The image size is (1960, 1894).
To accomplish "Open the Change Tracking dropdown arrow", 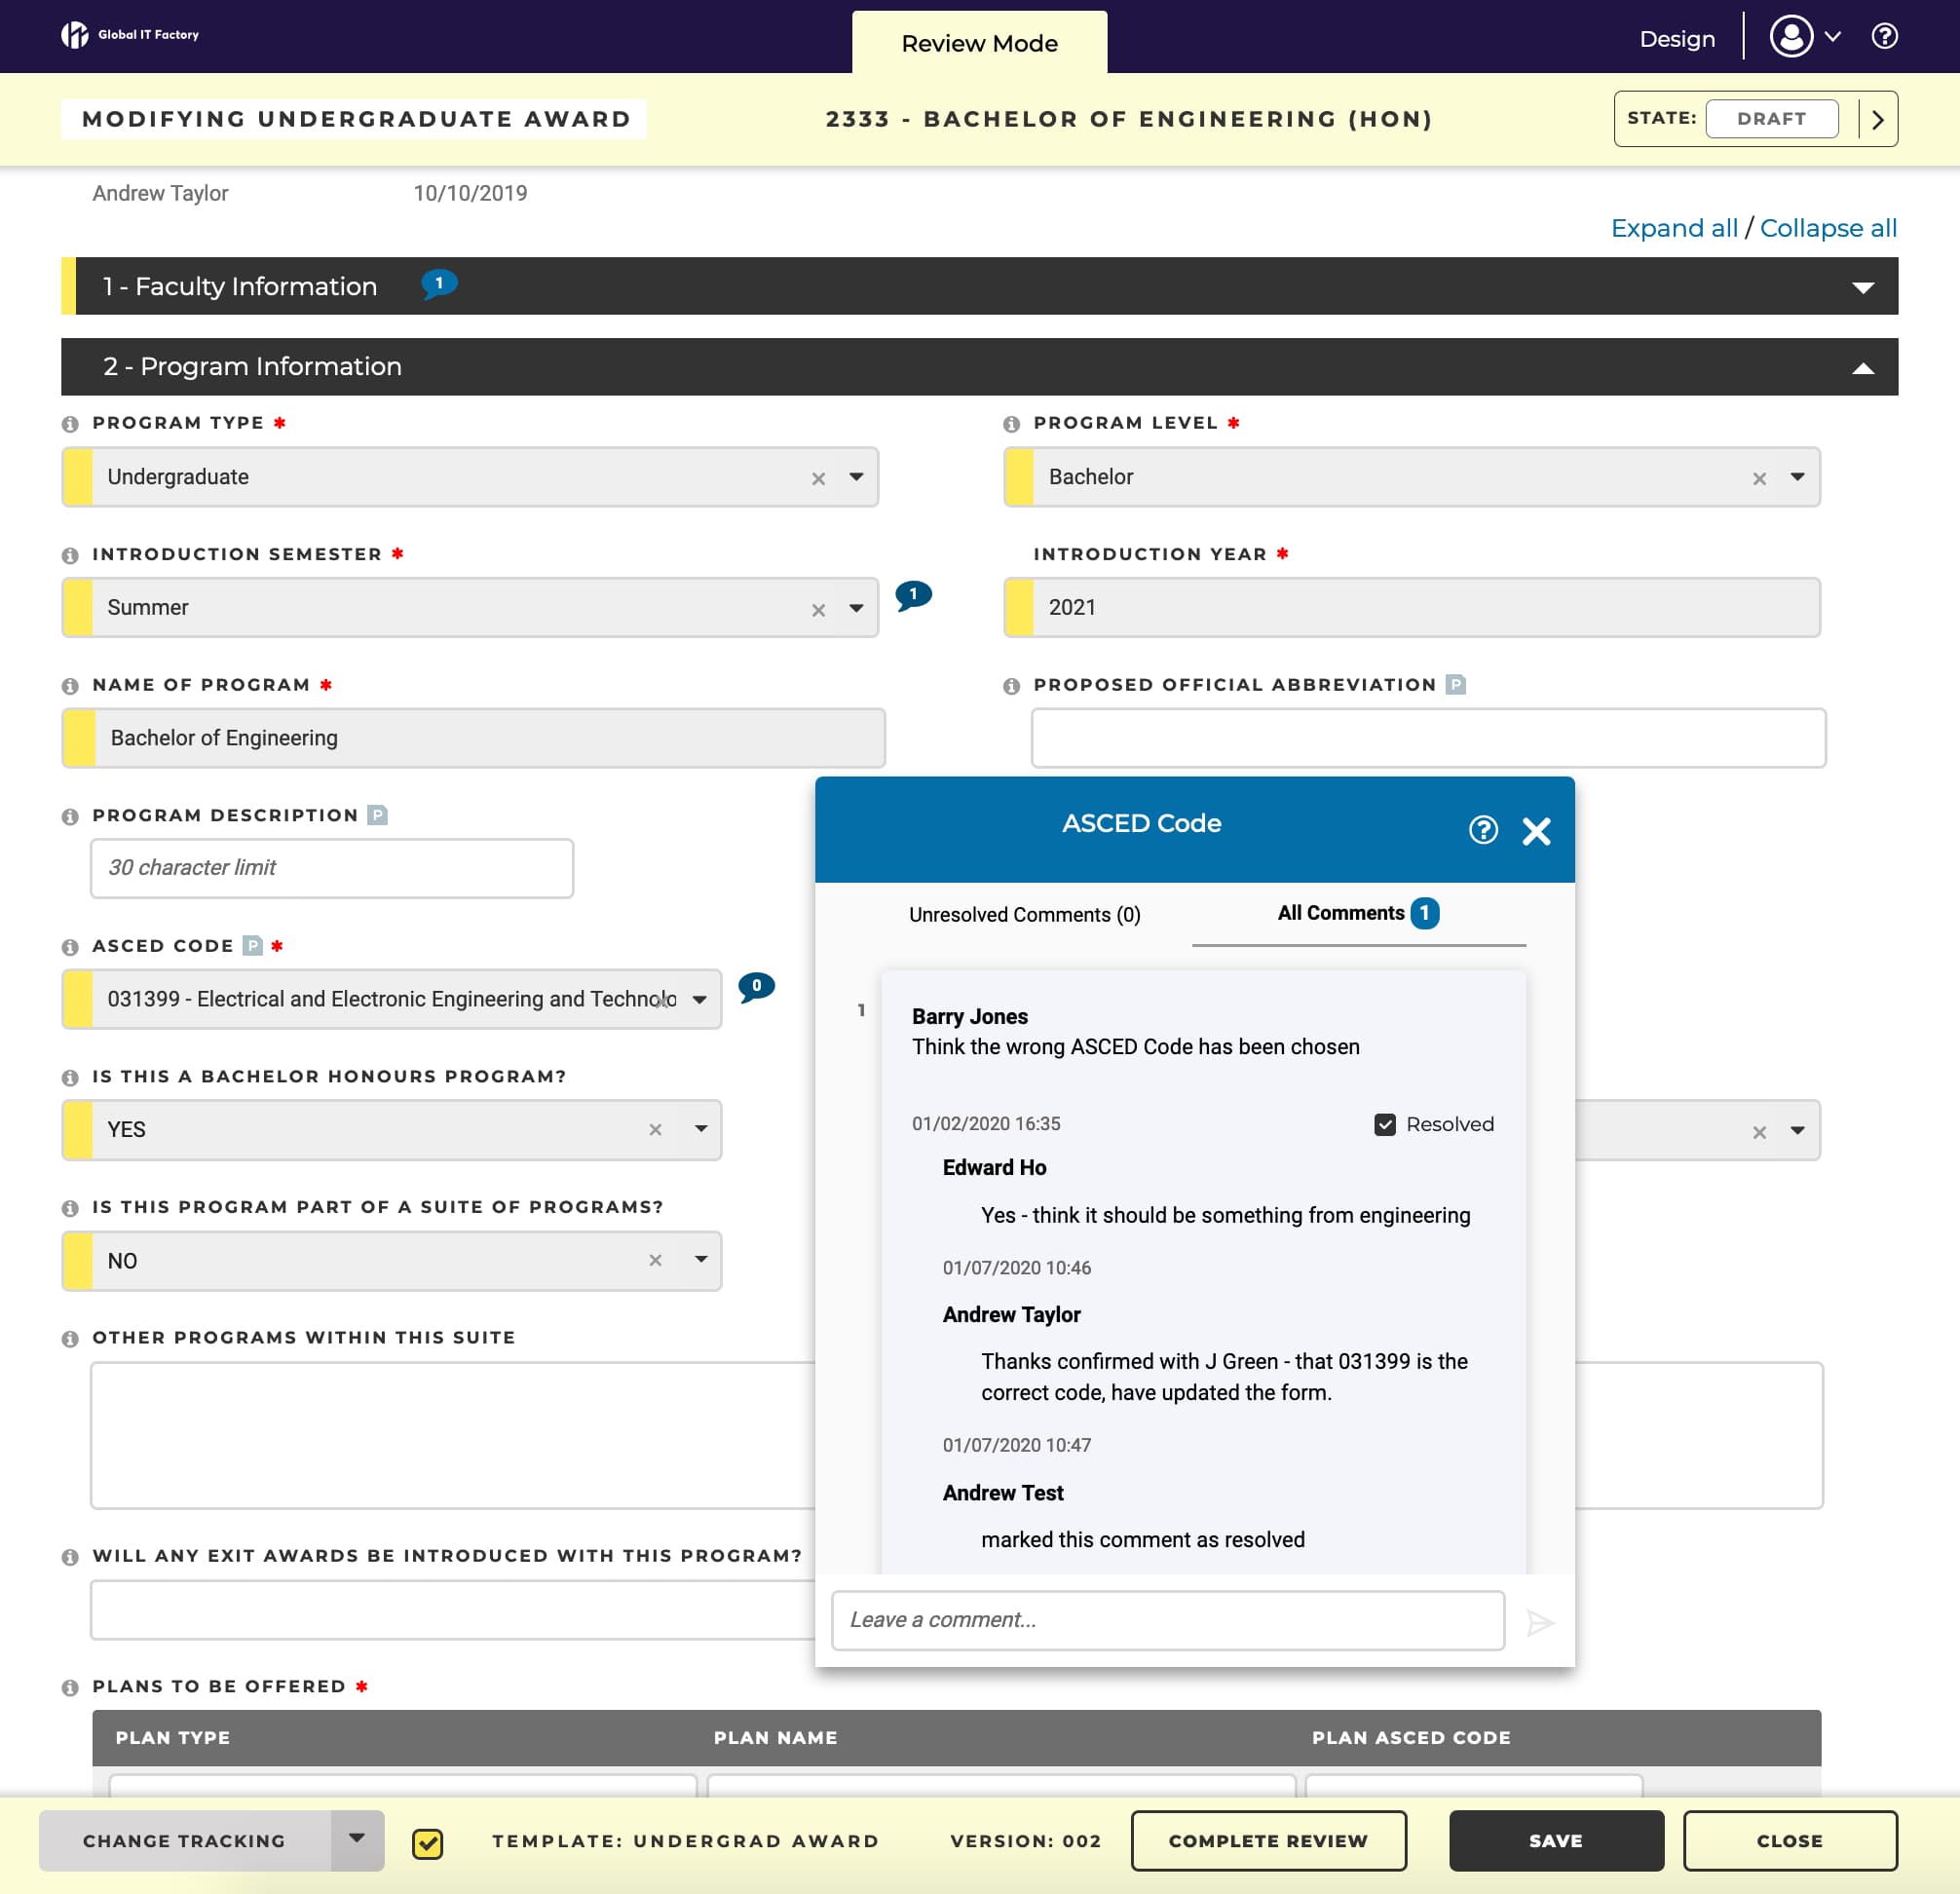I will pyautogui.click(x=355, y=1840).
